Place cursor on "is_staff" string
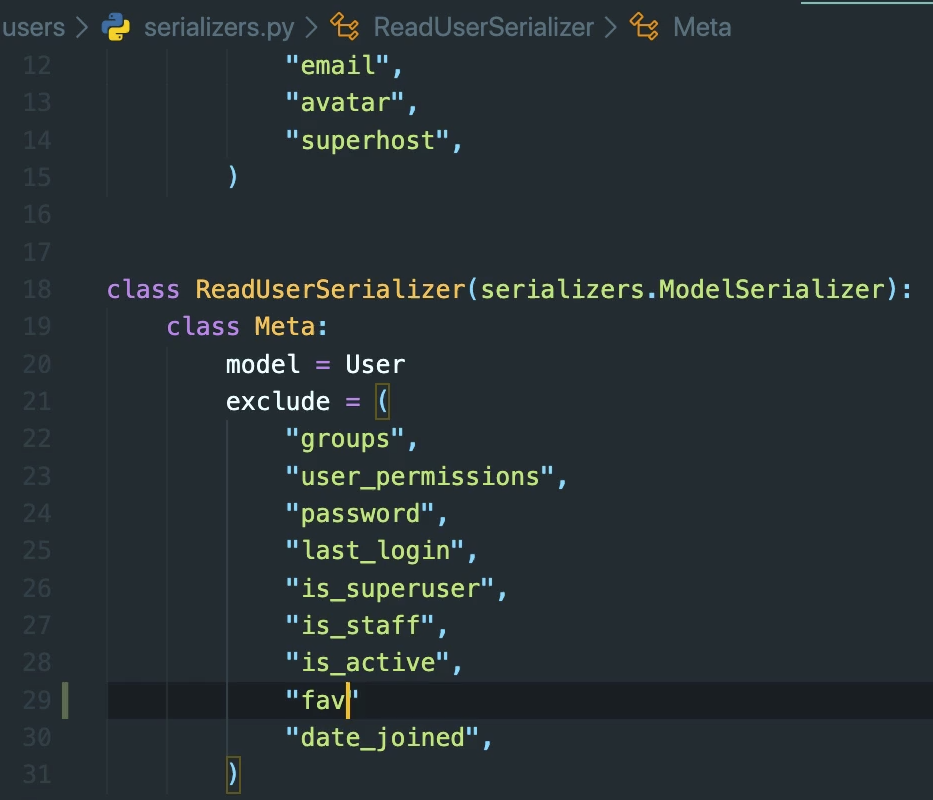Screen dimensions: 933x800 click(359, 626)
